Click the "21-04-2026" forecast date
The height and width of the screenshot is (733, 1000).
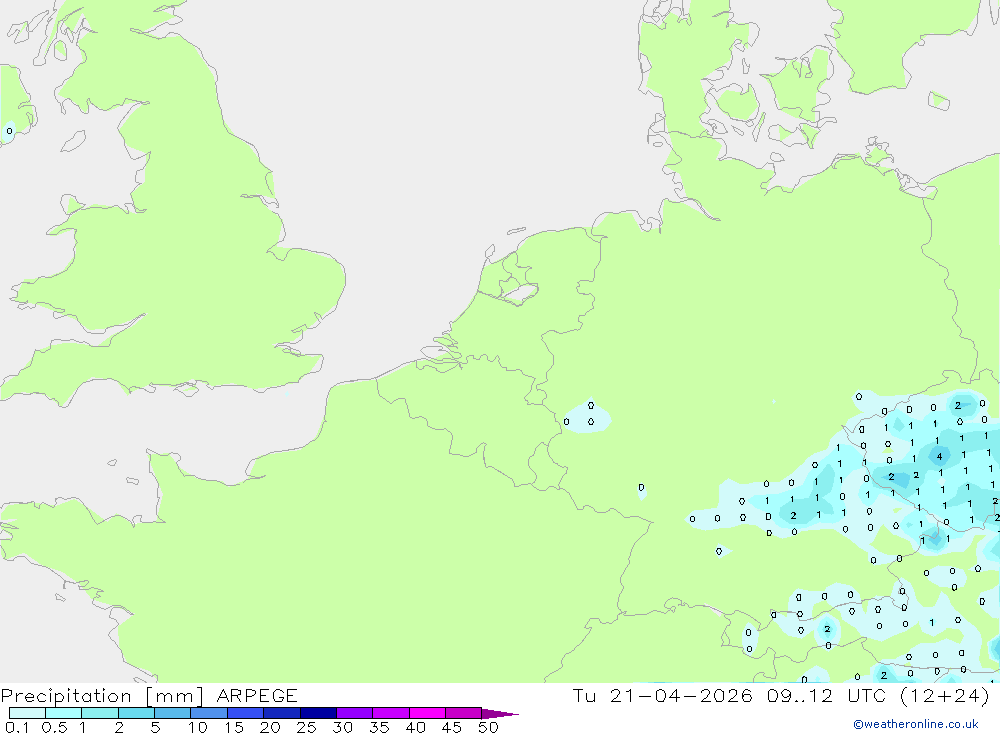681,695
